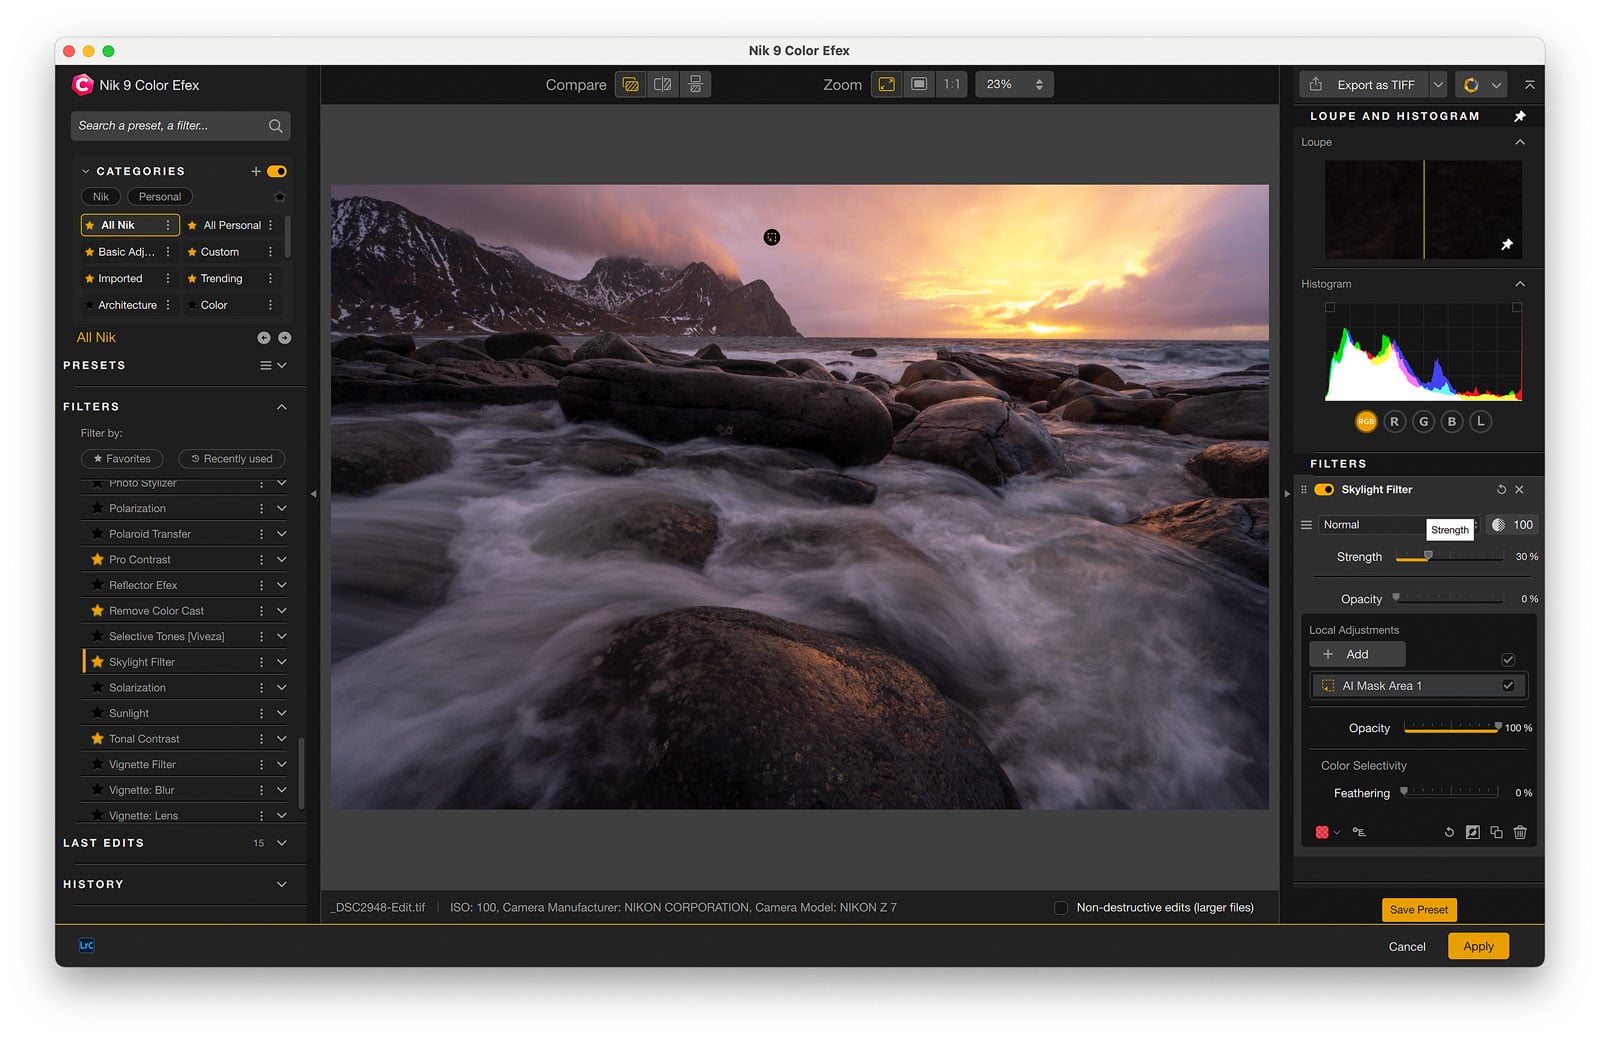This screenshot has width=1600, height=1040.
Task: Toggle the histogram shadow clipping indicator
Action: click(1330, 308)
